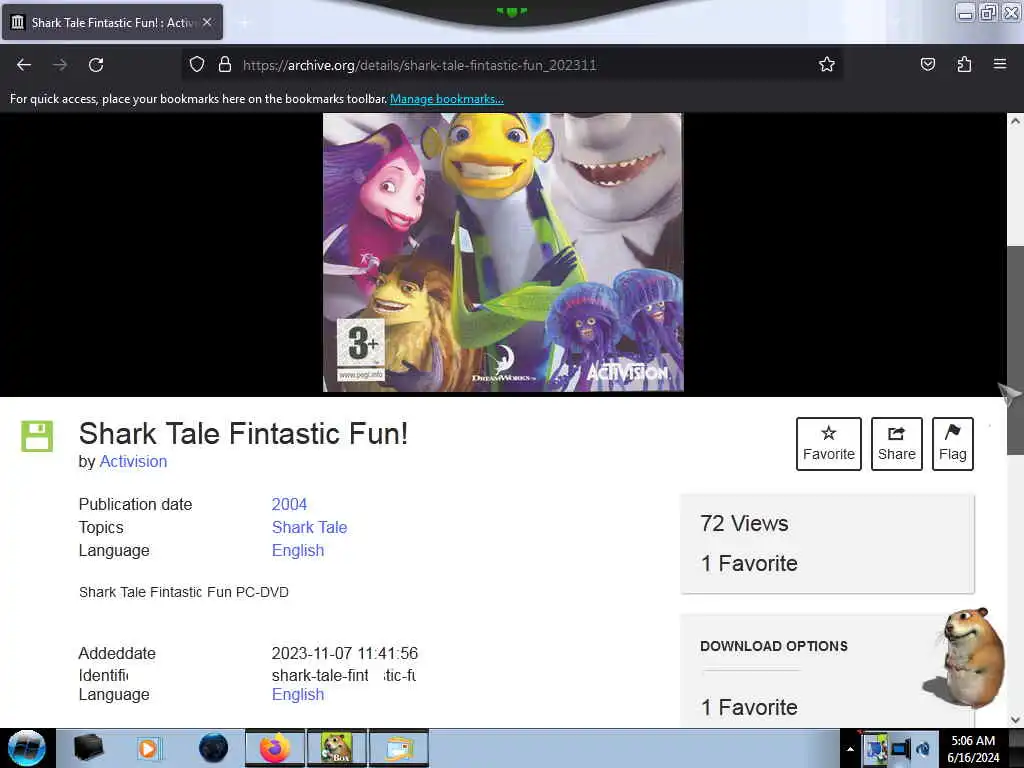Open the 2004 publication date link
This screenshot has width=1024, height=768.
(x=289, y=504)
